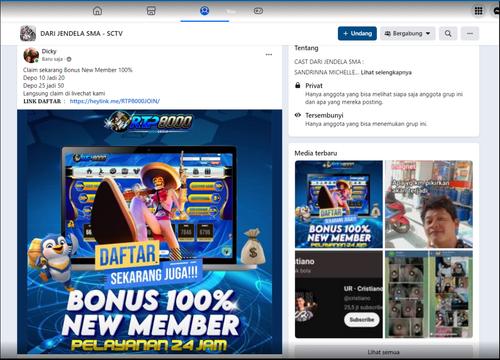Click the Privat label text

point(314,86)
